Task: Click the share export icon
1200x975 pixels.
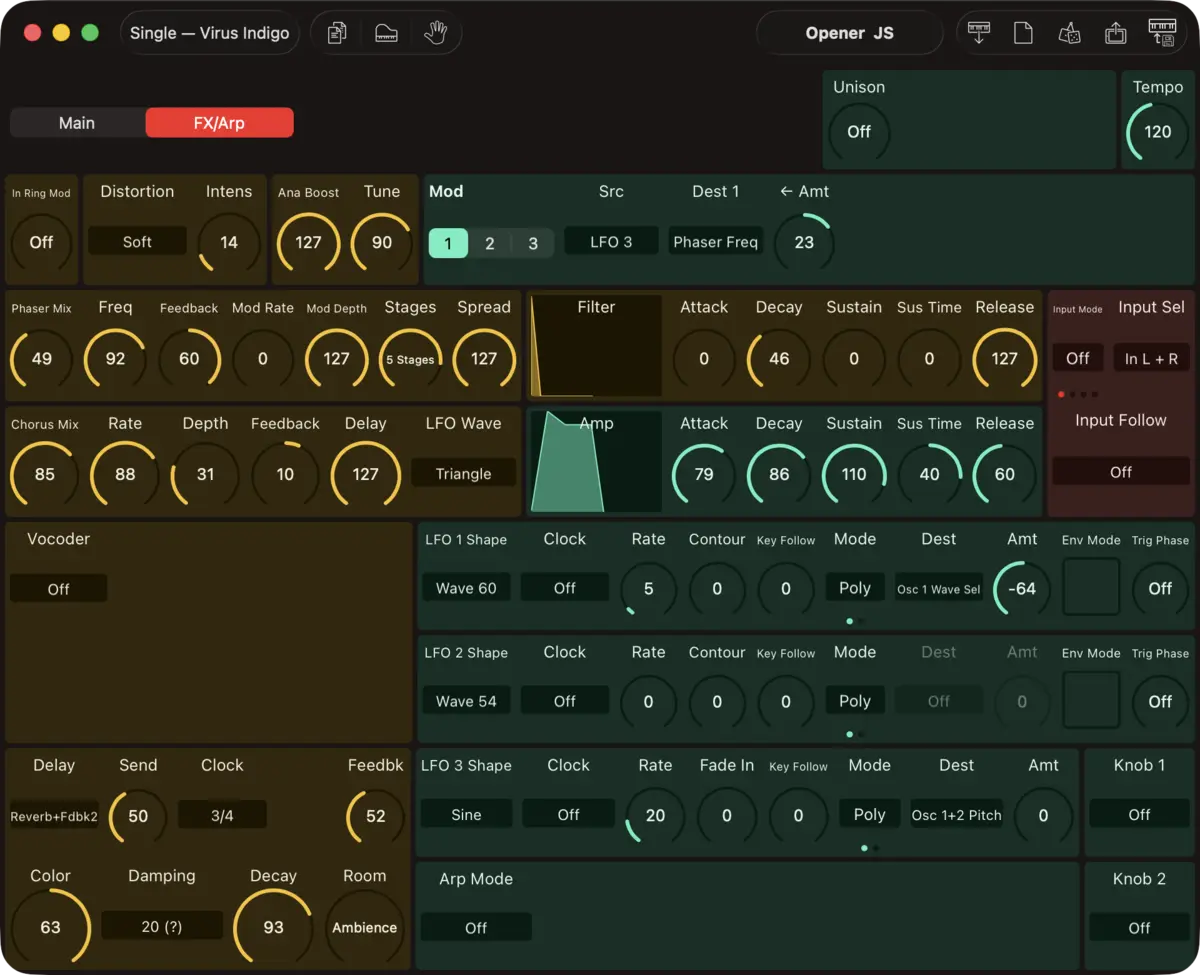Action: pyautogui.click(x=1115, y=33)
